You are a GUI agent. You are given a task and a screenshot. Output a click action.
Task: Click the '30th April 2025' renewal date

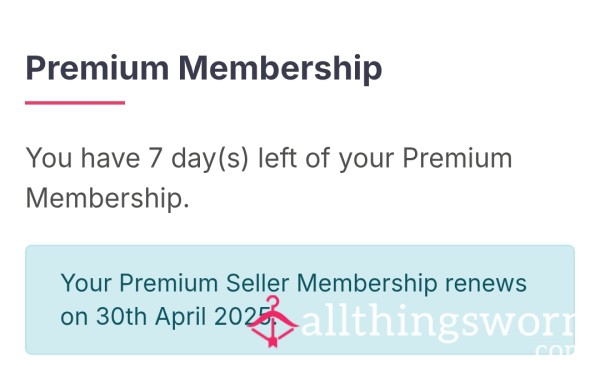click(x=186, y=316)
